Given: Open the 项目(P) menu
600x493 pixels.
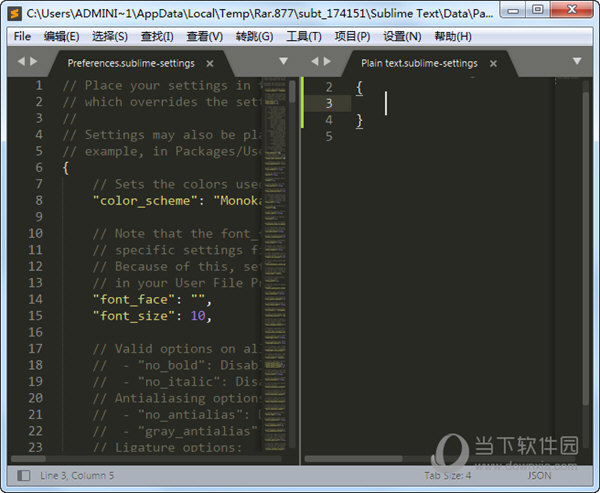Looking at the screenshot, I should pyautogui.click(x=352, y=36).
